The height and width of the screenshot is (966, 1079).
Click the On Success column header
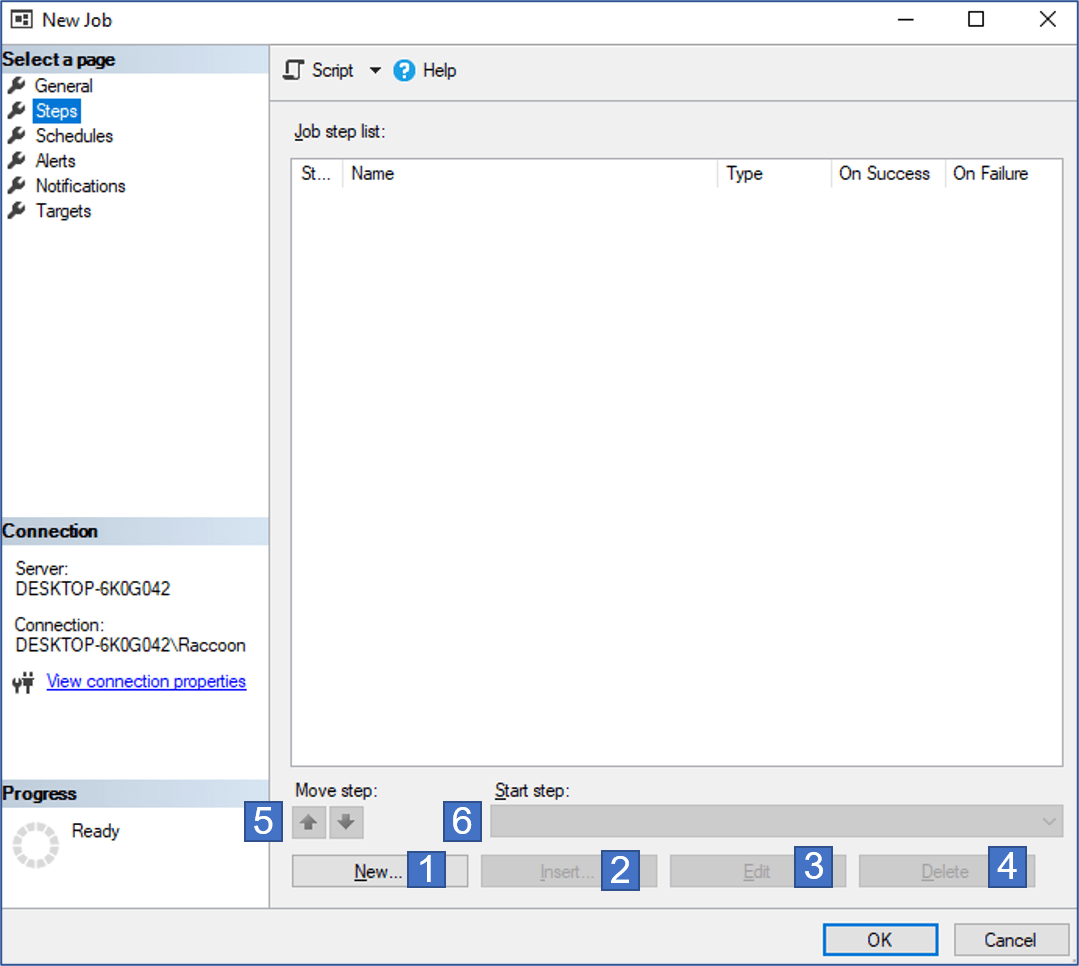884,174
